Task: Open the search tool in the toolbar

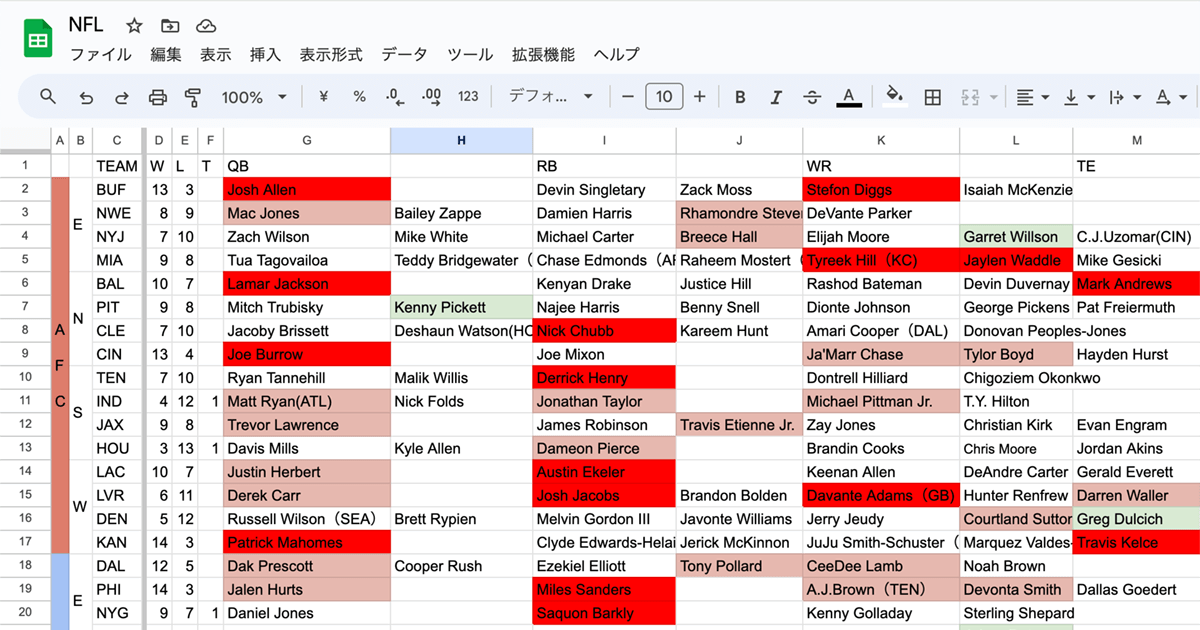Action: [48, 97]
